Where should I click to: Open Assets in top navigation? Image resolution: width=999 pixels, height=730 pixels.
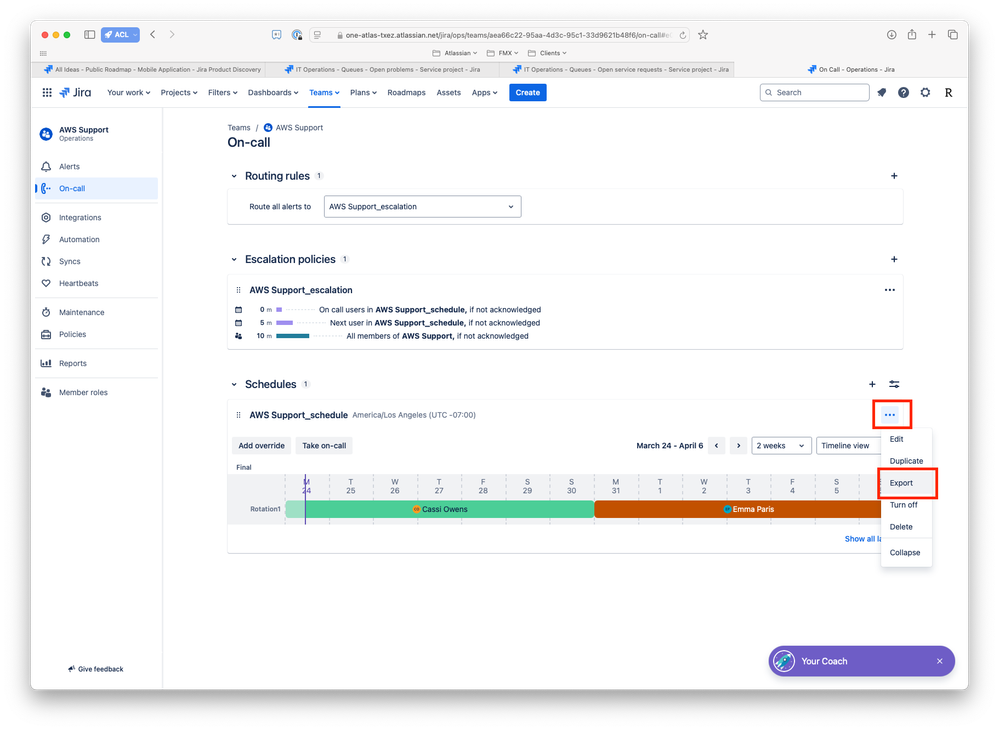click(x=449, y=92)
